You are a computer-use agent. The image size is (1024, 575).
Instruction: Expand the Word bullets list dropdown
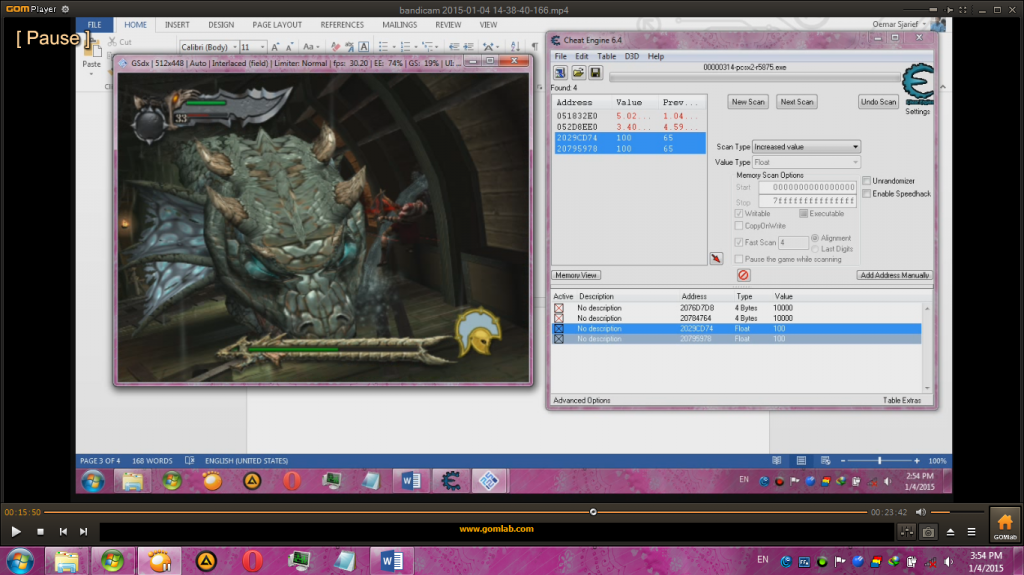click(x=394, y=47)
